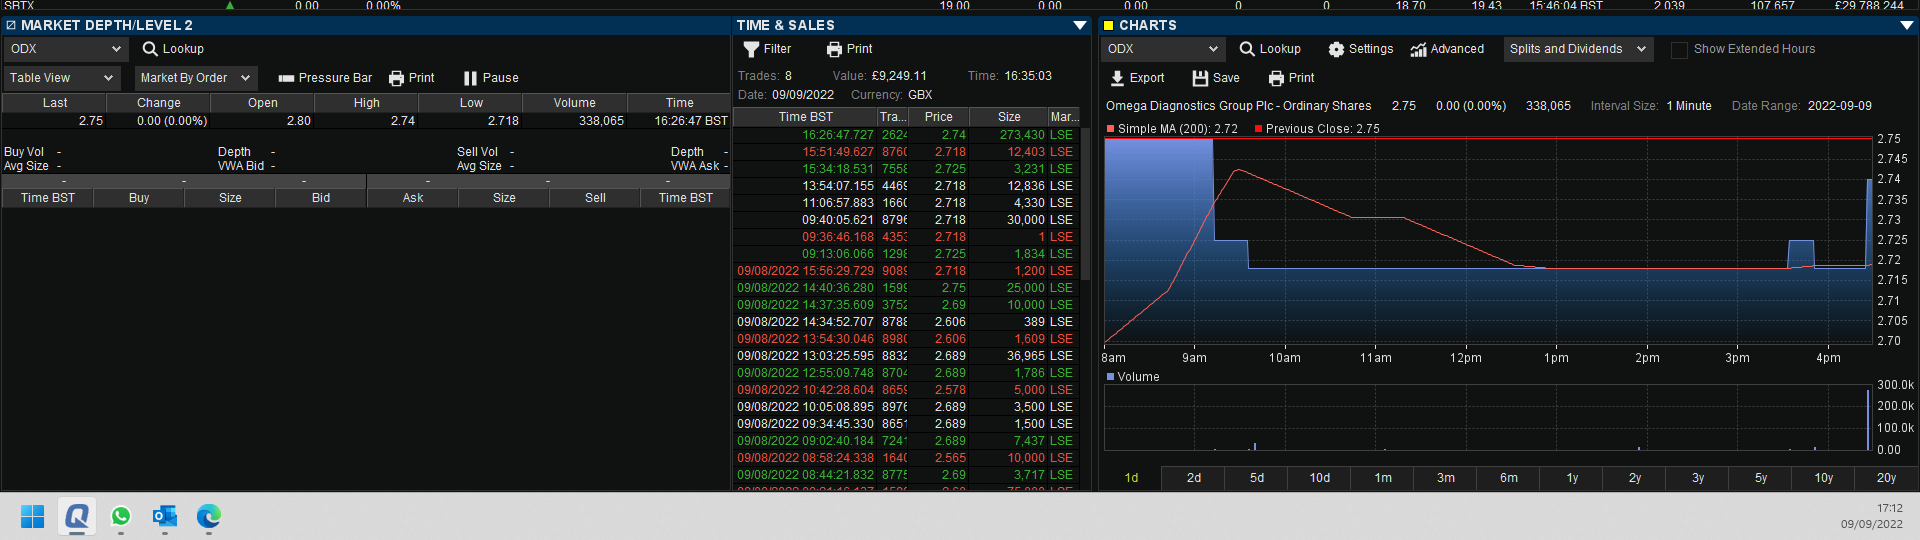Click the Interval Size 1 Minute value

tap(1689, 106)
